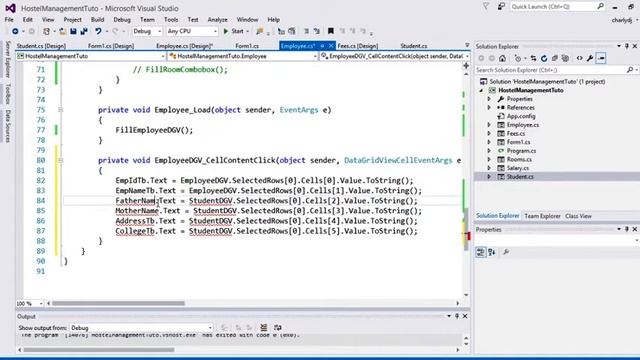Click the Start debugging button

[234, 31]
